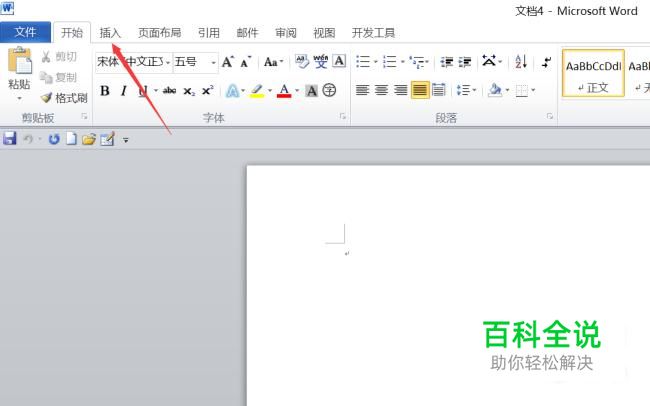Switch to the 视图 tab
The width and height of the screenshot is (650, 406).
324,33
